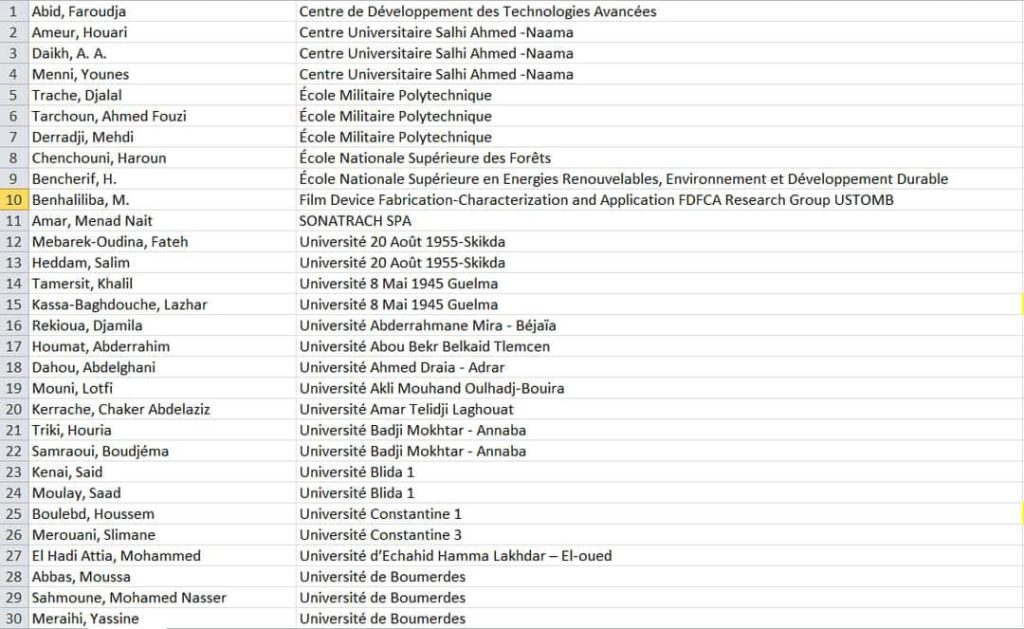This screenshot has width=1024, height=629.
Task: Select row header 1
Action: click(x=14, y=11)
